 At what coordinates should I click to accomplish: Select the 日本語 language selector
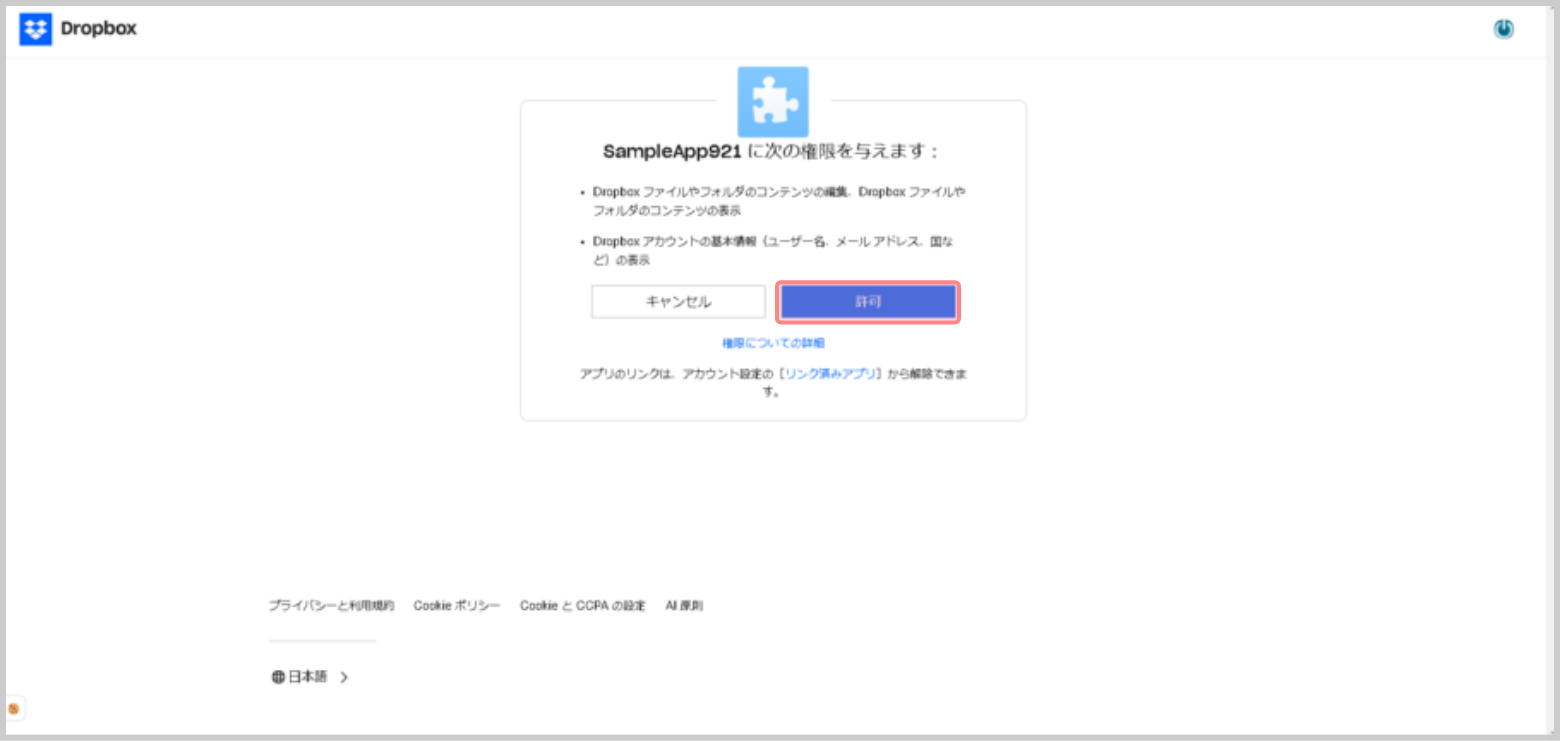pos(310,677)
